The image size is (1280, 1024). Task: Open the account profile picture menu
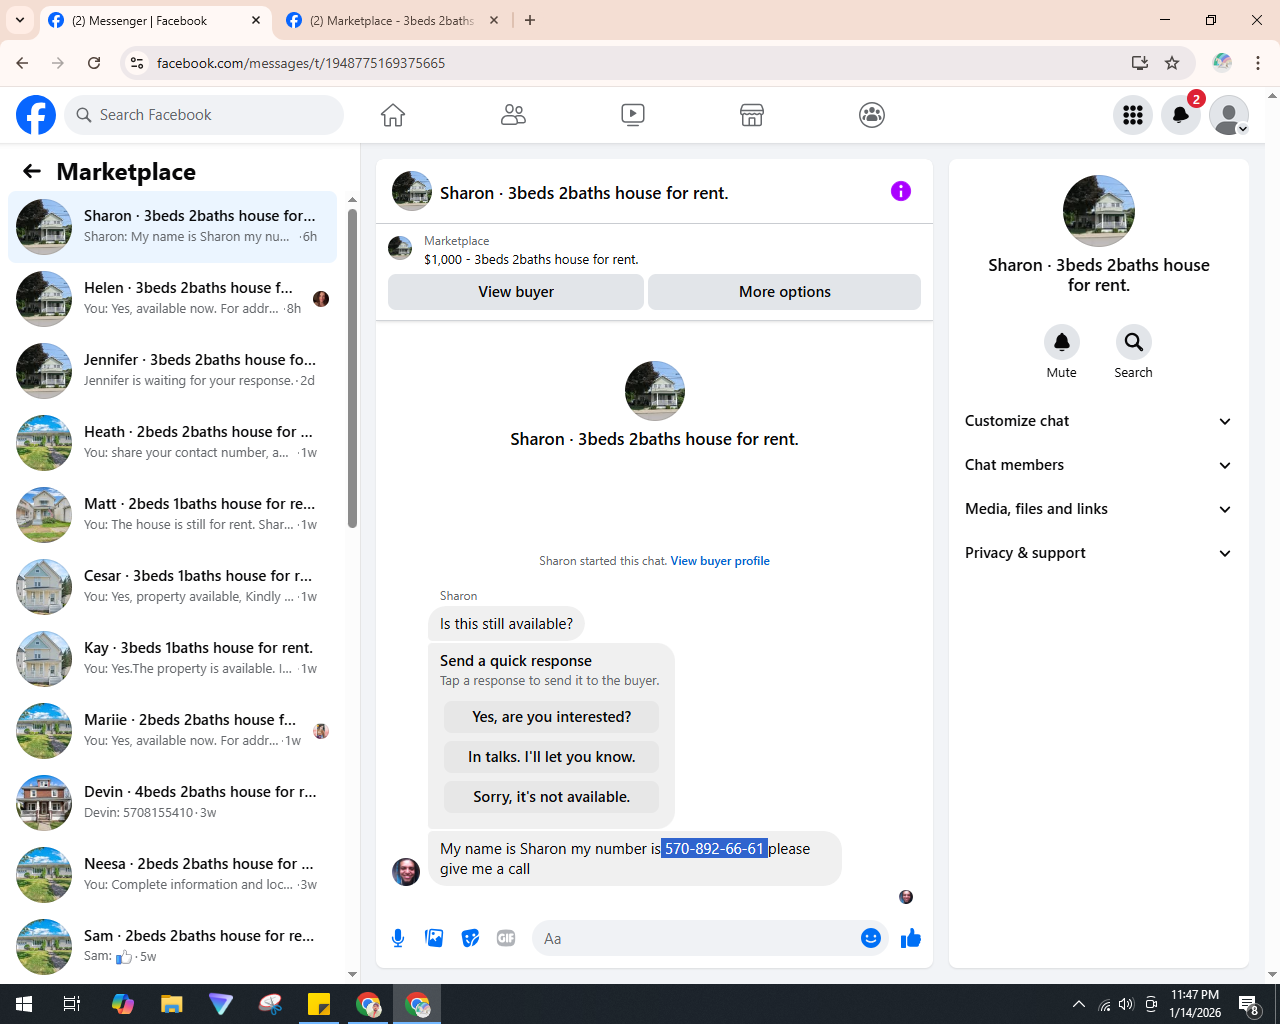click(x=1229, y=115)
